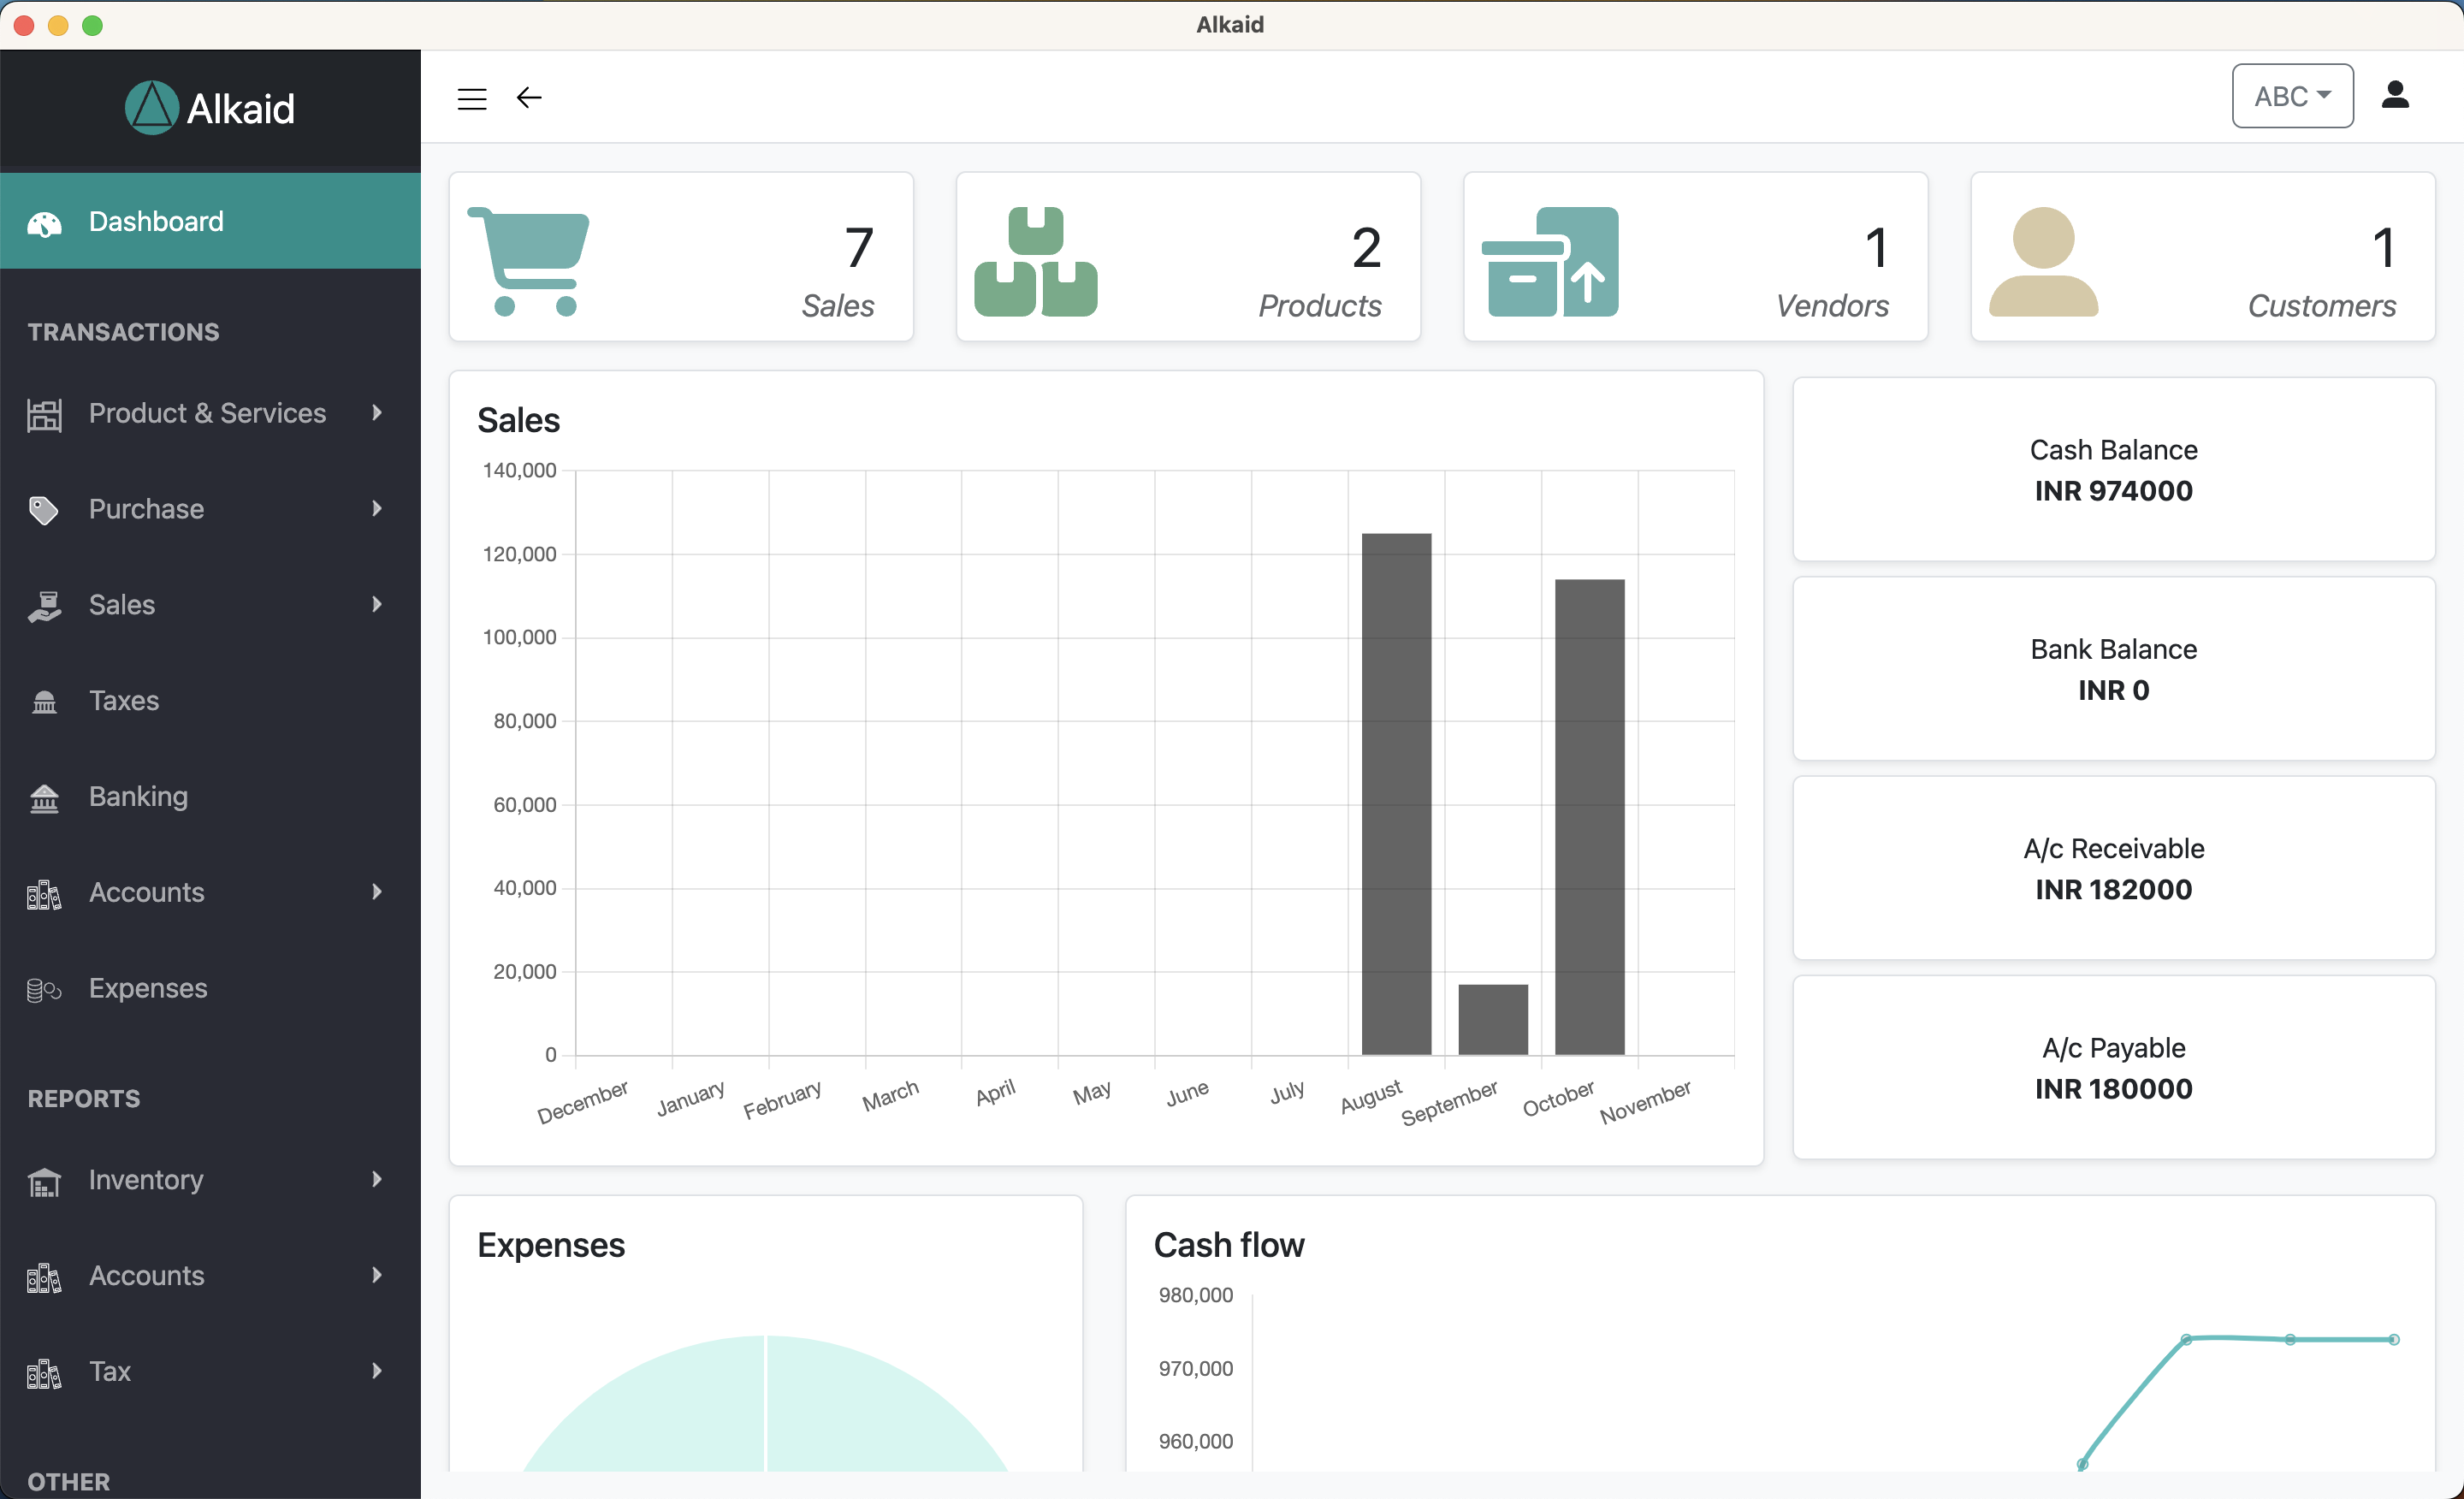Expand the Sales submenu arrow
Screen dimensions: 2464x1499
tap(377, 604)
